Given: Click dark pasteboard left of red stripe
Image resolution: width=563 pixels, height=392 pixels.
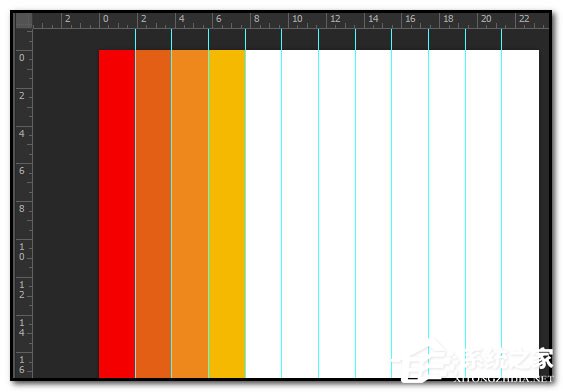Looking at the screenshot, I should pos(66,204).
